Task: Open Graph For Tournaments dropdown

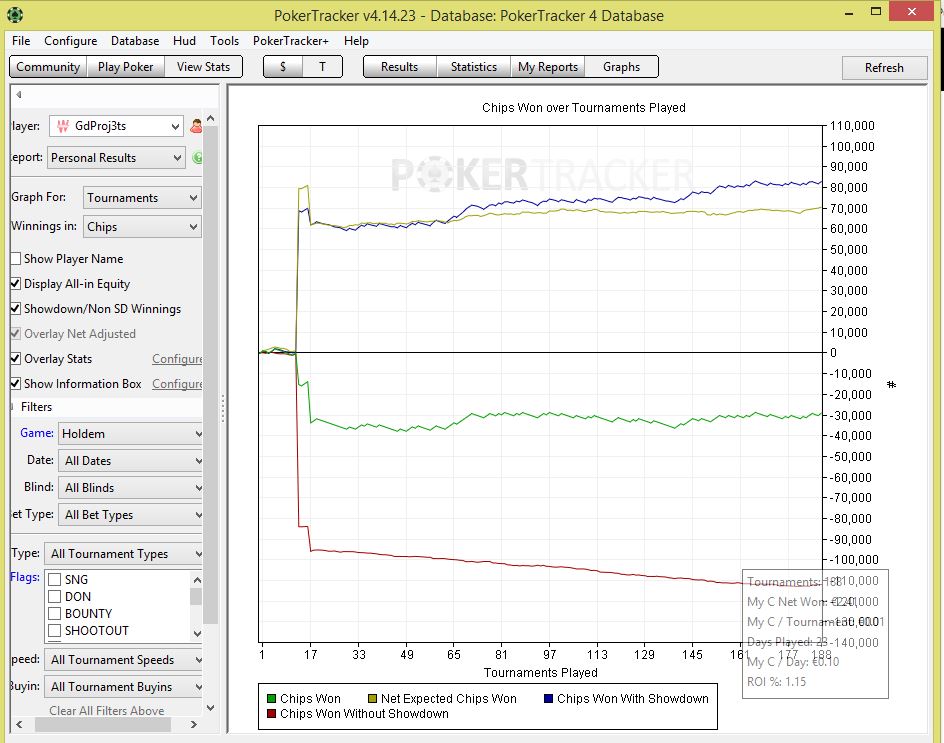Action: (x=142, y=197)
